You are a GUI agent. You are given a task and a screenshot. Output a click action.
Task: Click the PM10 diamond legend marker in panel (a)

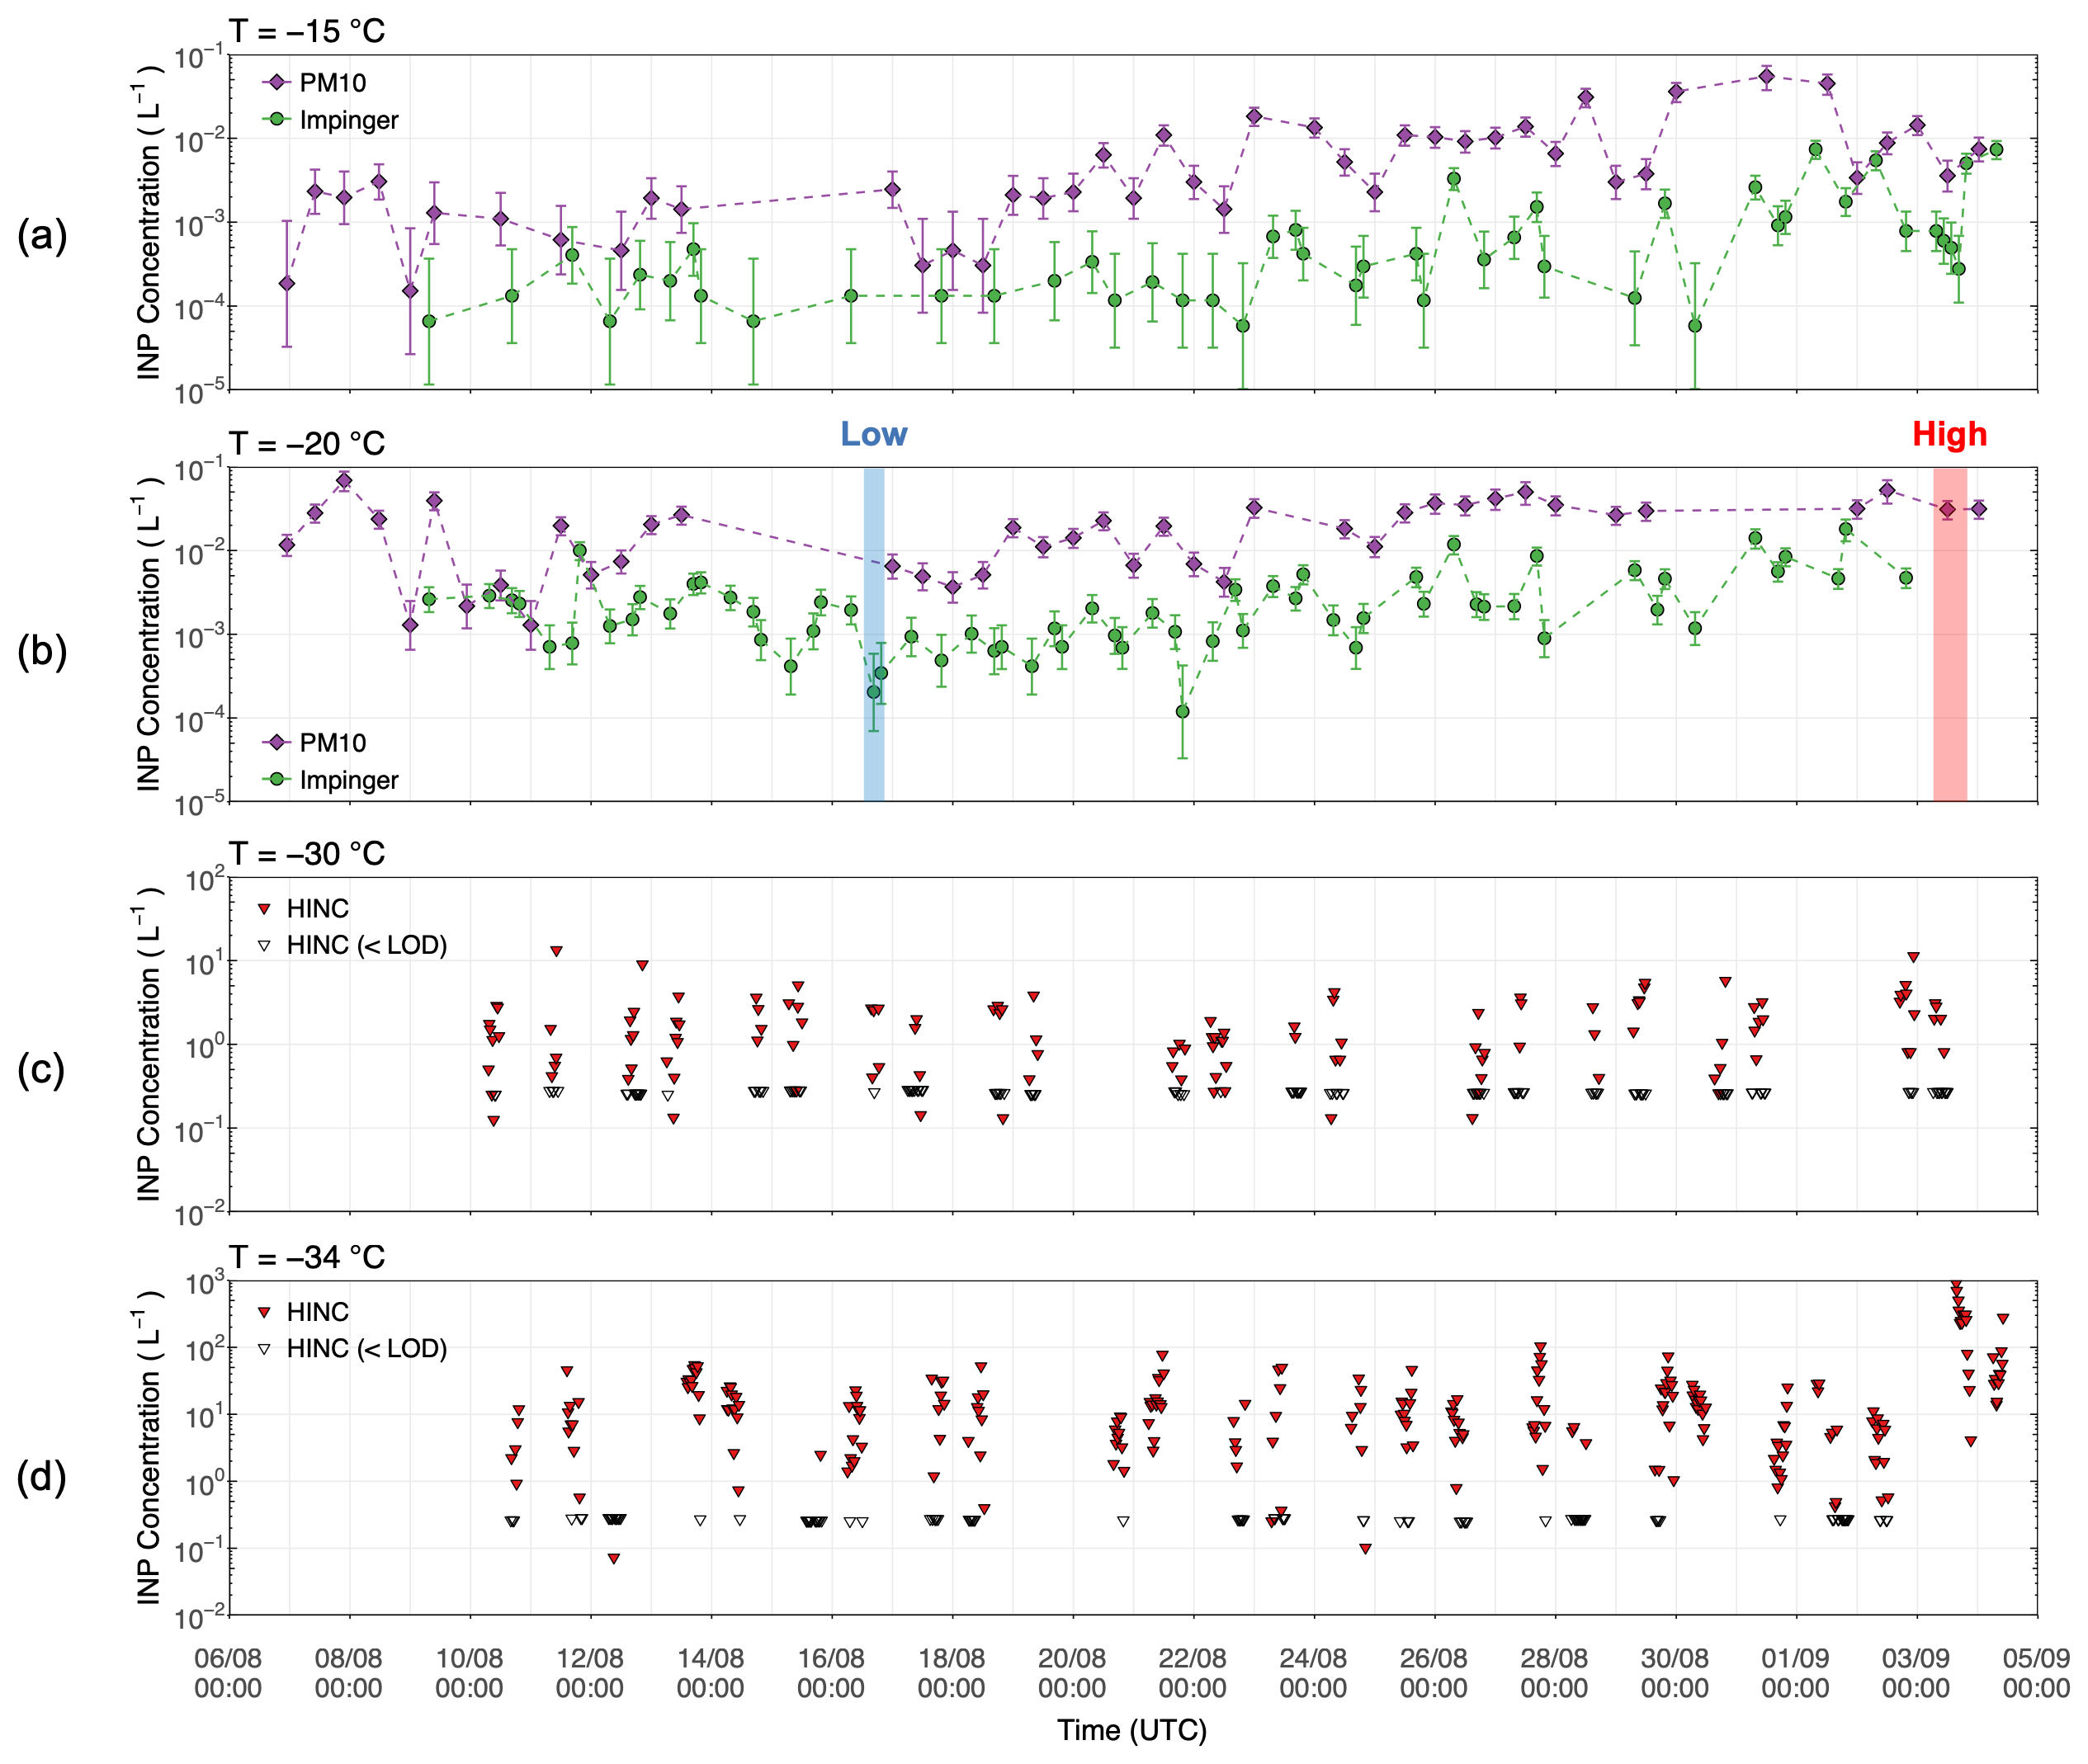coord(277,82)
